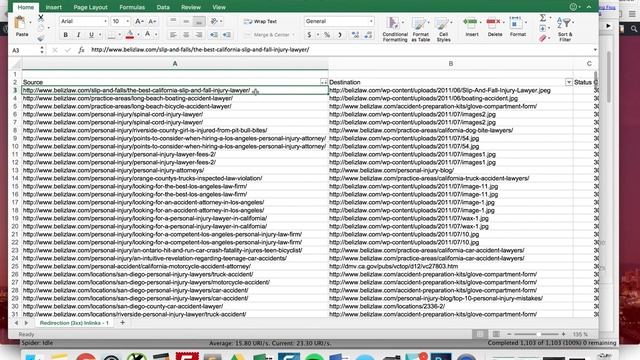Decrease cell indent
The height and width of the screenshot is (360, 640).
(214, 35)
